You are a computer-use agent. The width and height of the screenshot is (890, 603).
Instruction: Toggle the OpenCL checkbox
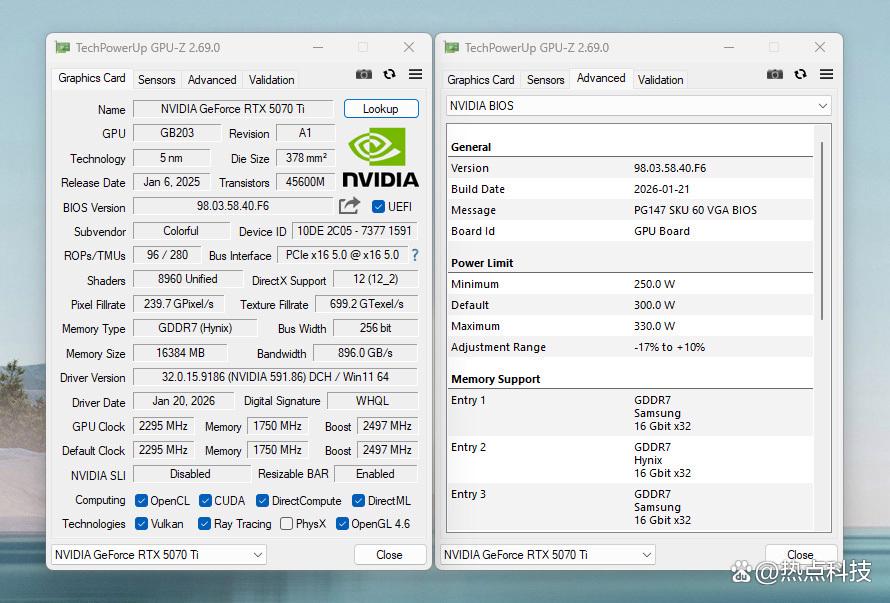(141, 501)
